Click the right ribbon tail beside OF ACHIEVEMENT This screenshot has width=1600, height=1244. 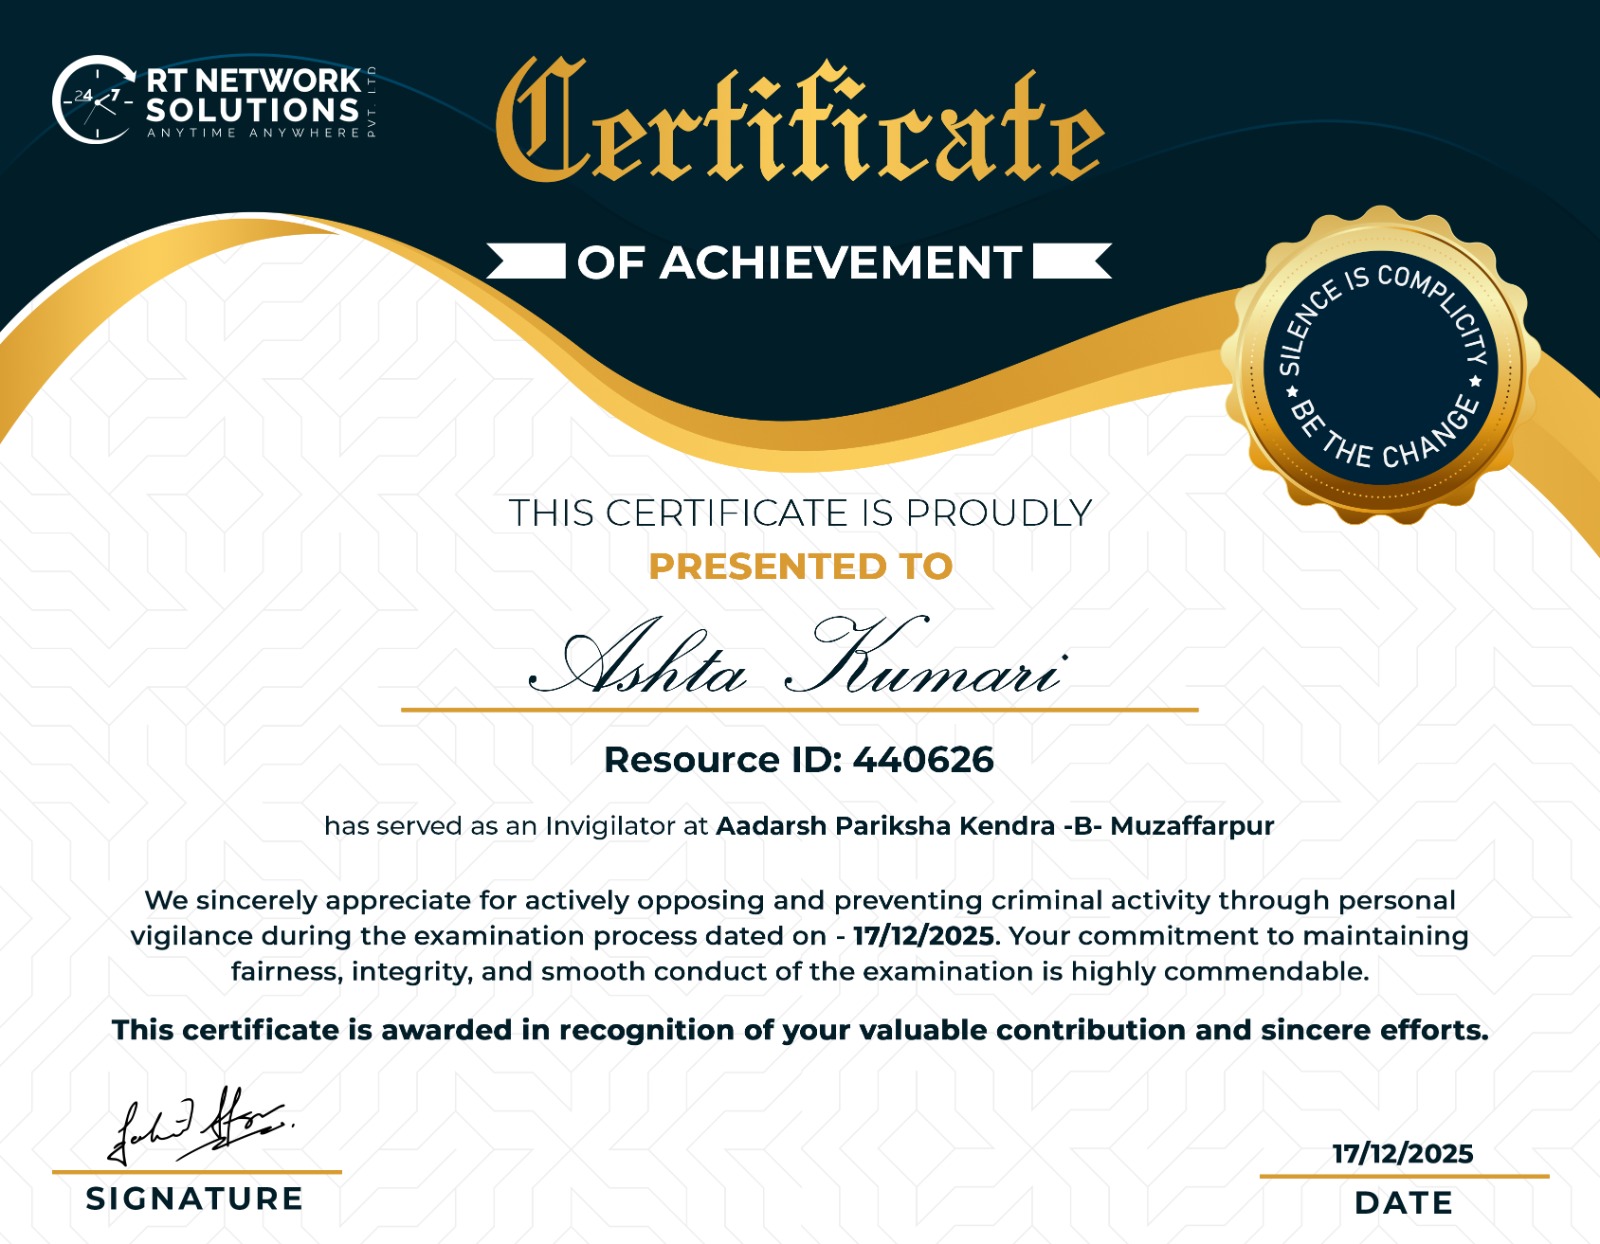1071,261
